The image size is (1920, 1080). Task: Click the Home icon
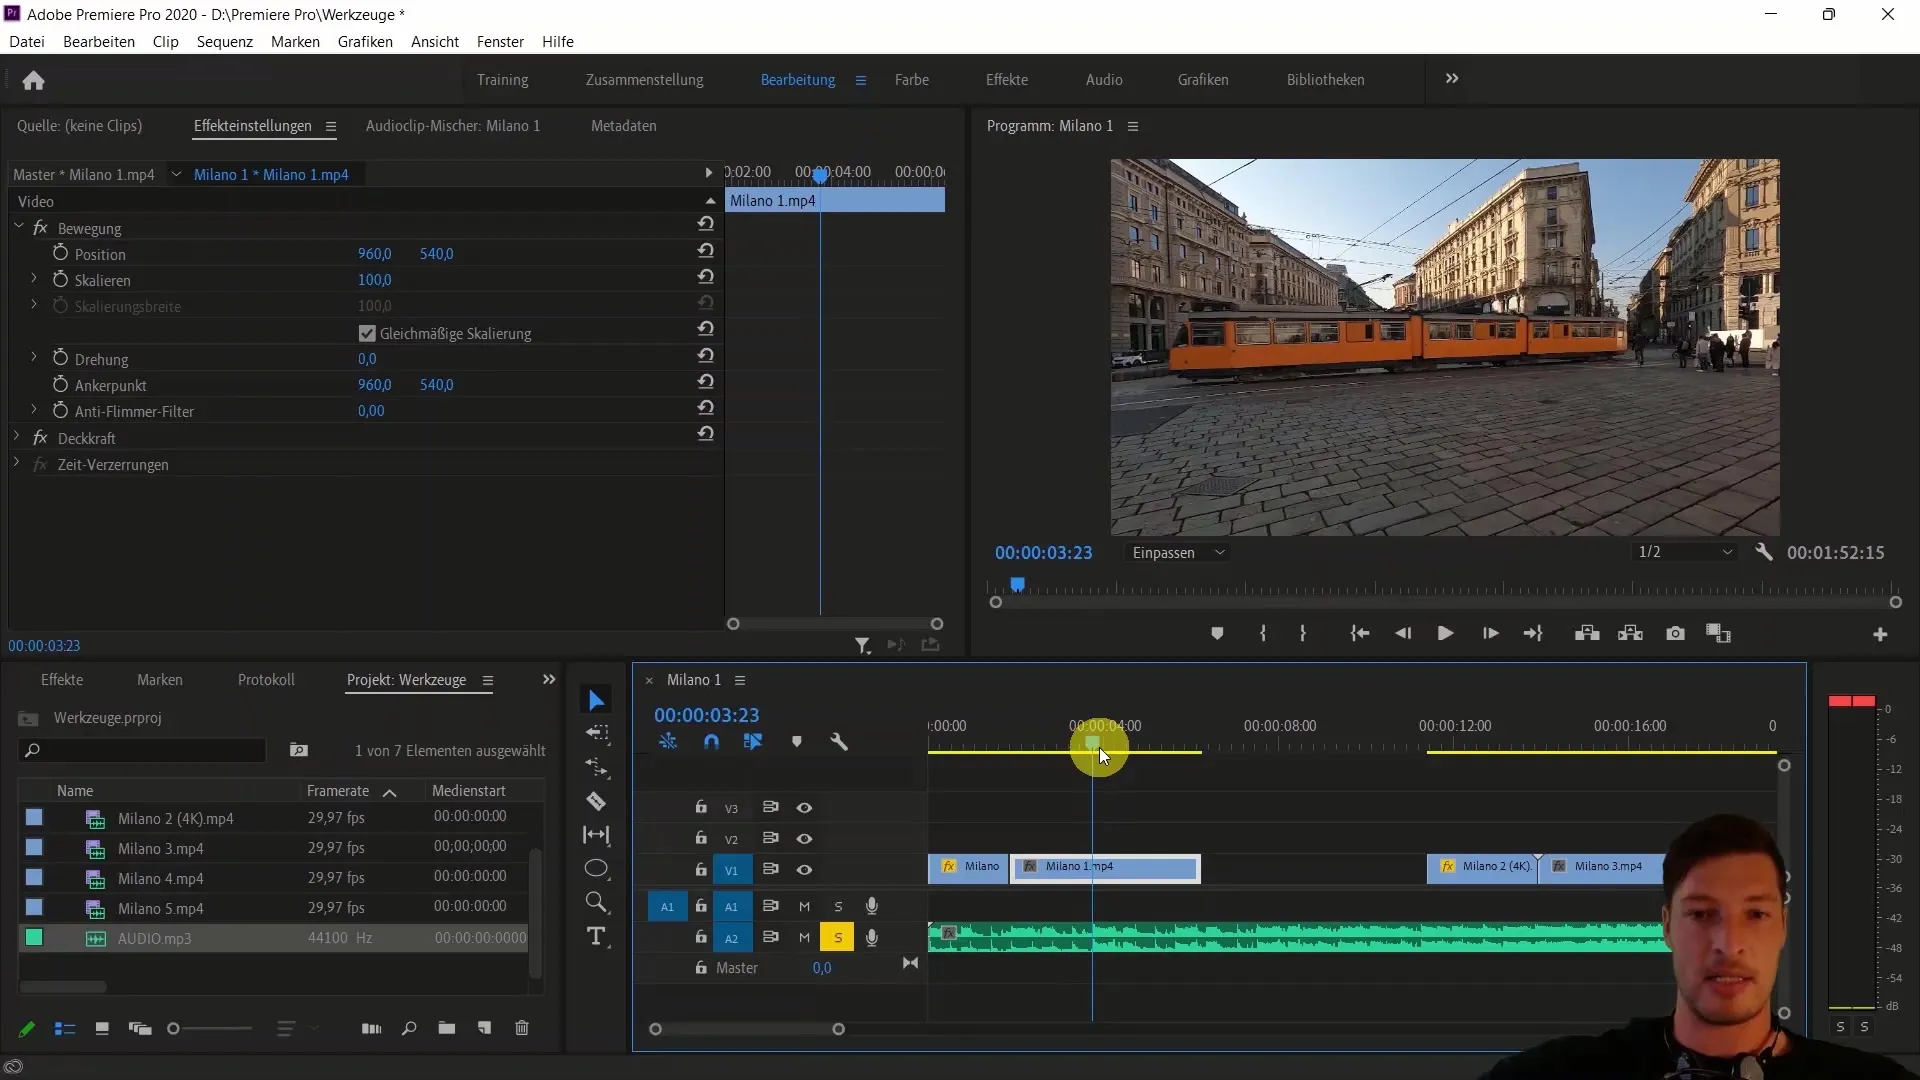click(x=33, y=80)
